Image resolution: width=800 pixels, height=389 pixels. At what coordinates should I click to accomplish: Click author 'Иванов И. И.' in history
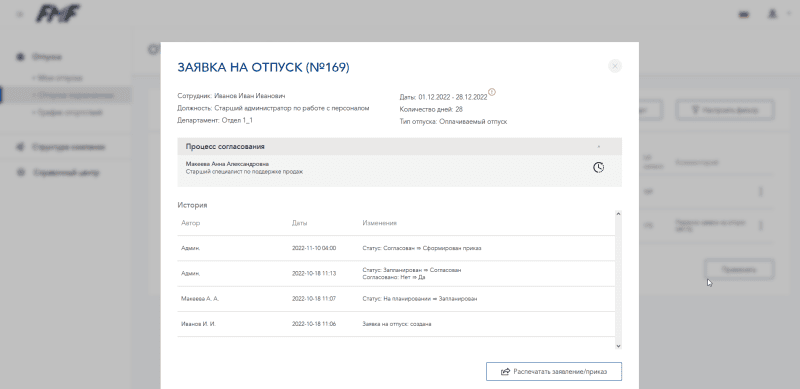tap(198, 324)
